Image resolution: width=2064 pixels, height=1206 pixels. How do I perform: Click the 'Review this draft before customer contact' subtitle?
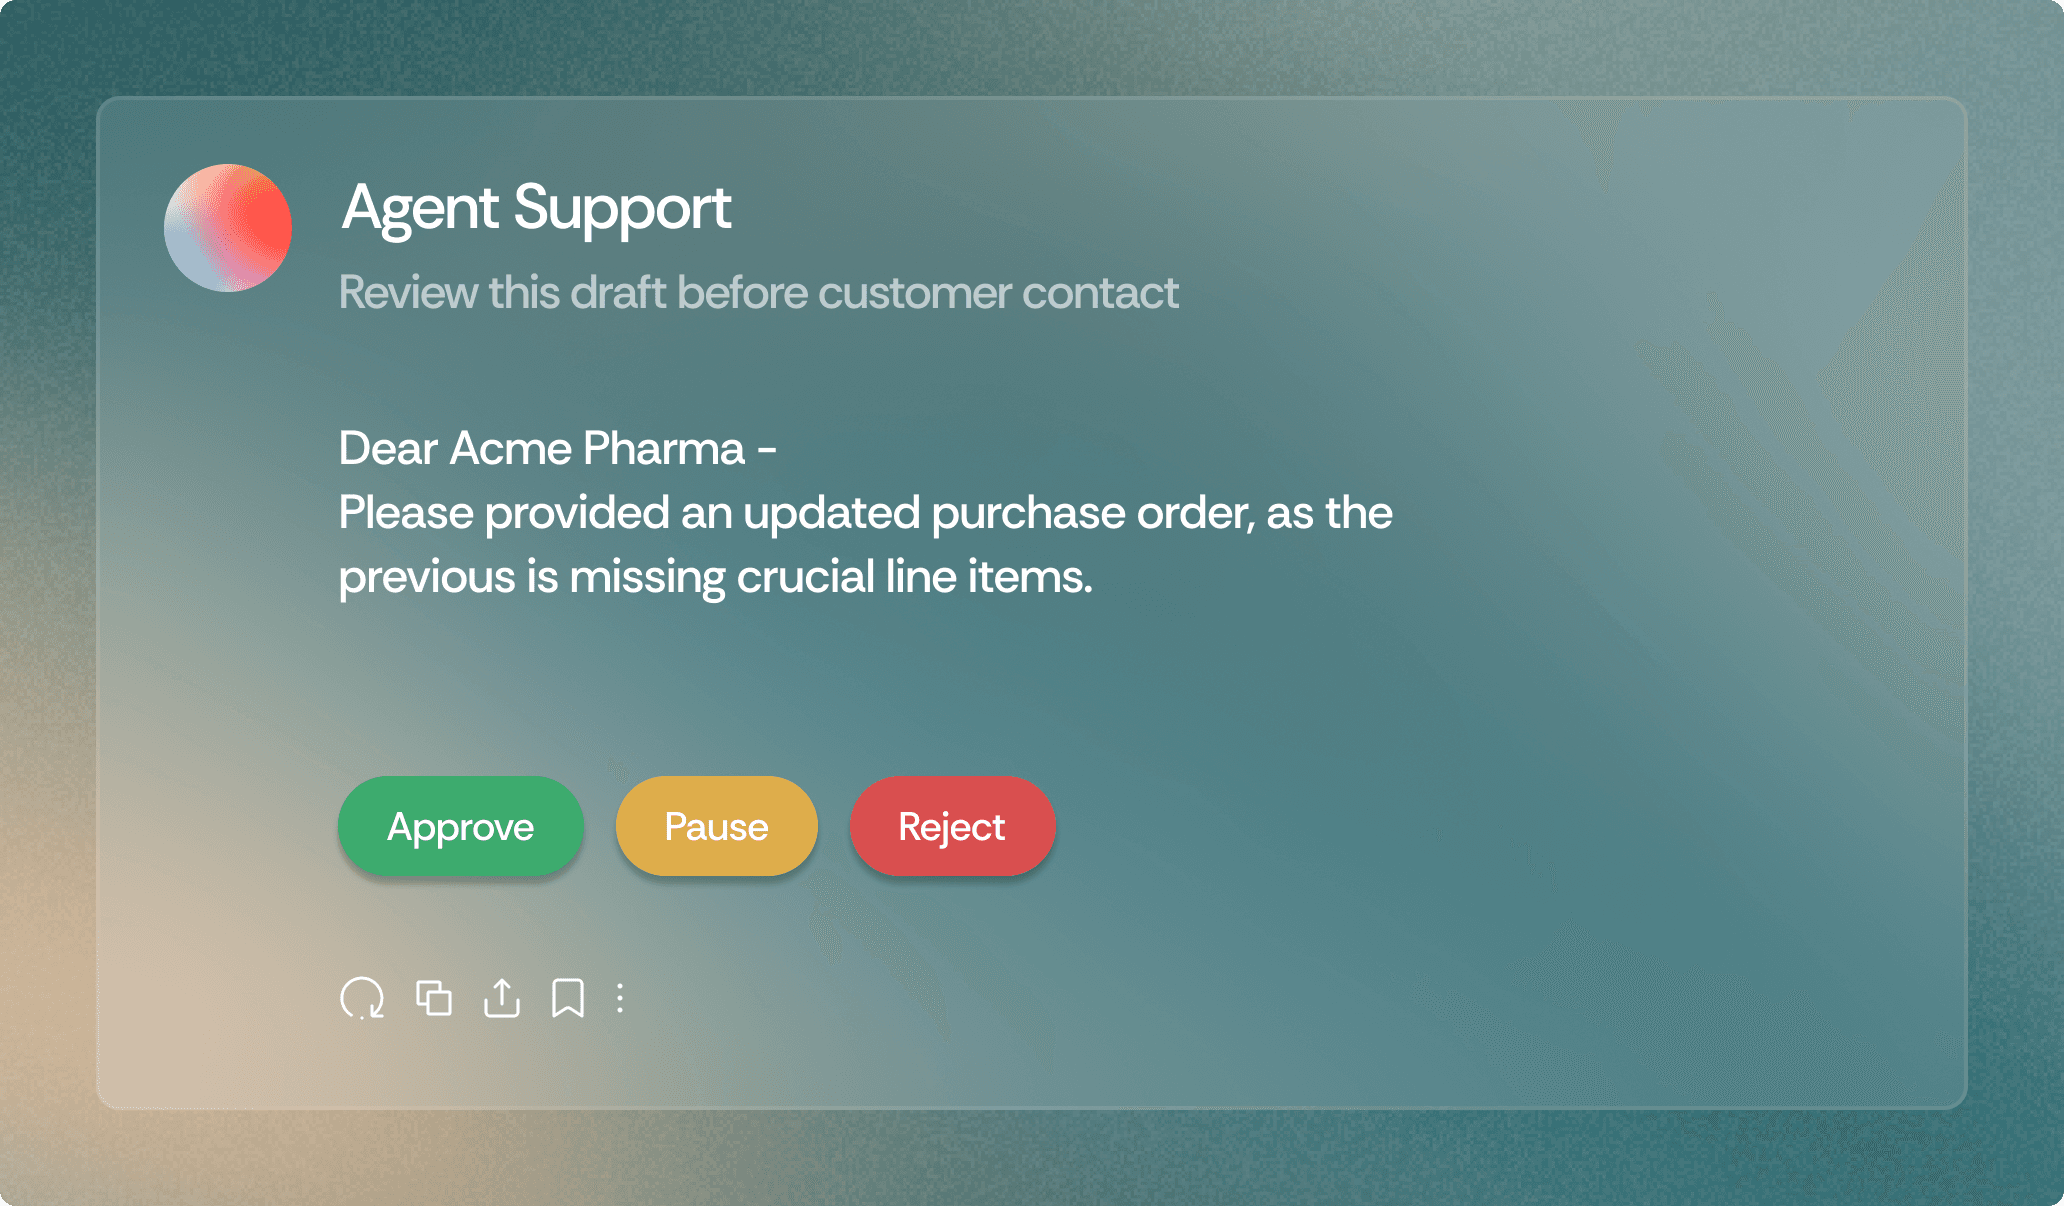pos(758,293)
